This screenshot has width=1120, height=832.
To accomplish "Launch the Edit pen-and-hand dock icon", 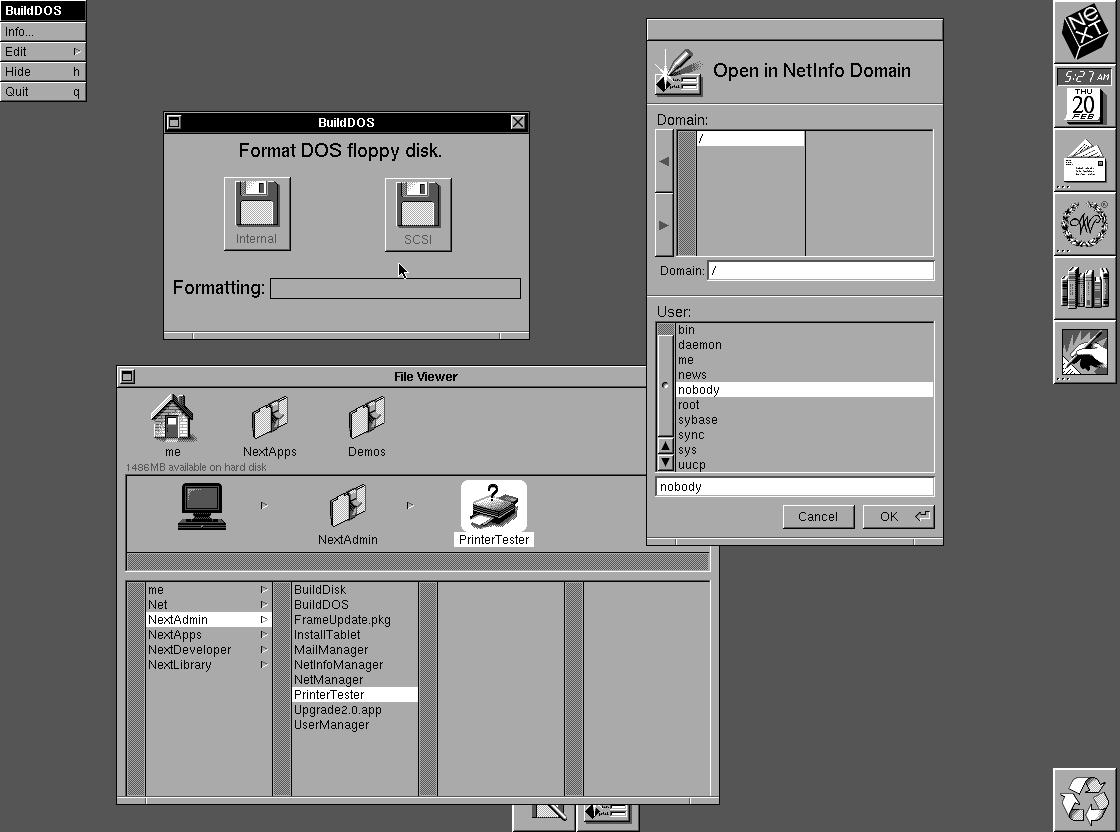I will [1084, 351].
